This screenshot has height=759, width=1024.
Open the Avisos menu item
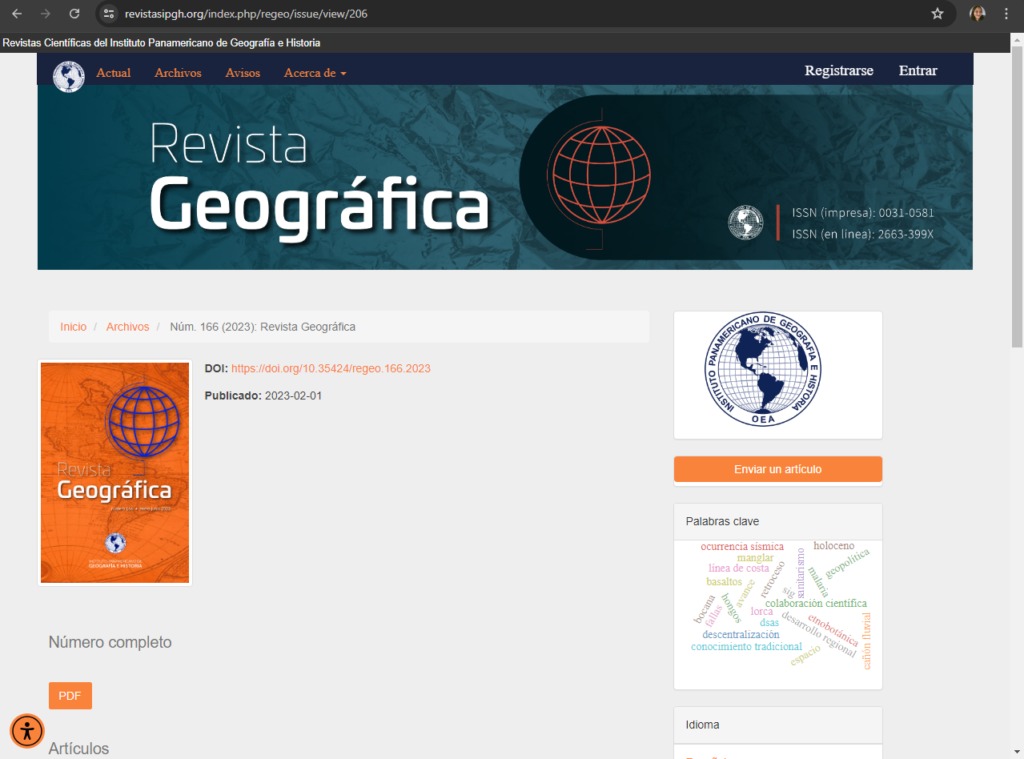[242, 73]
